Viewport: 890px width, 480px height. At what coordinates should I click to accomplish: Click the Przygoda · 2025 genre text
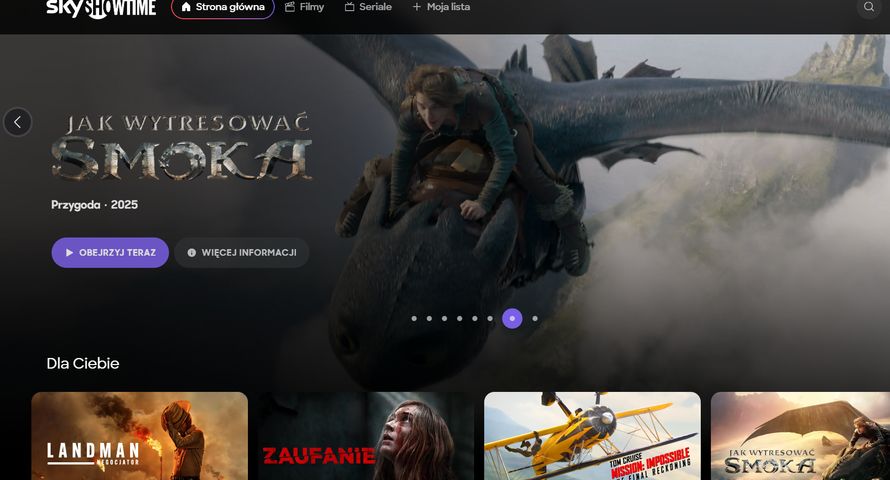(94, 205)
